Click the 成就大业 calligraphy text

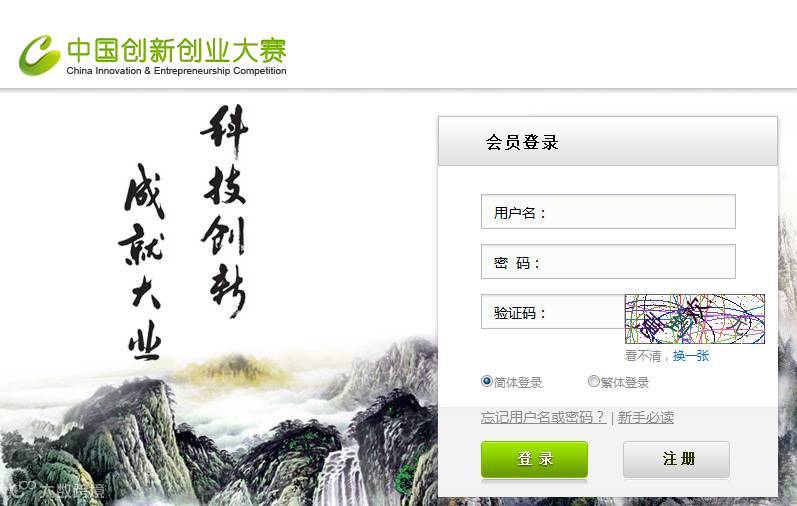[143, 262]
